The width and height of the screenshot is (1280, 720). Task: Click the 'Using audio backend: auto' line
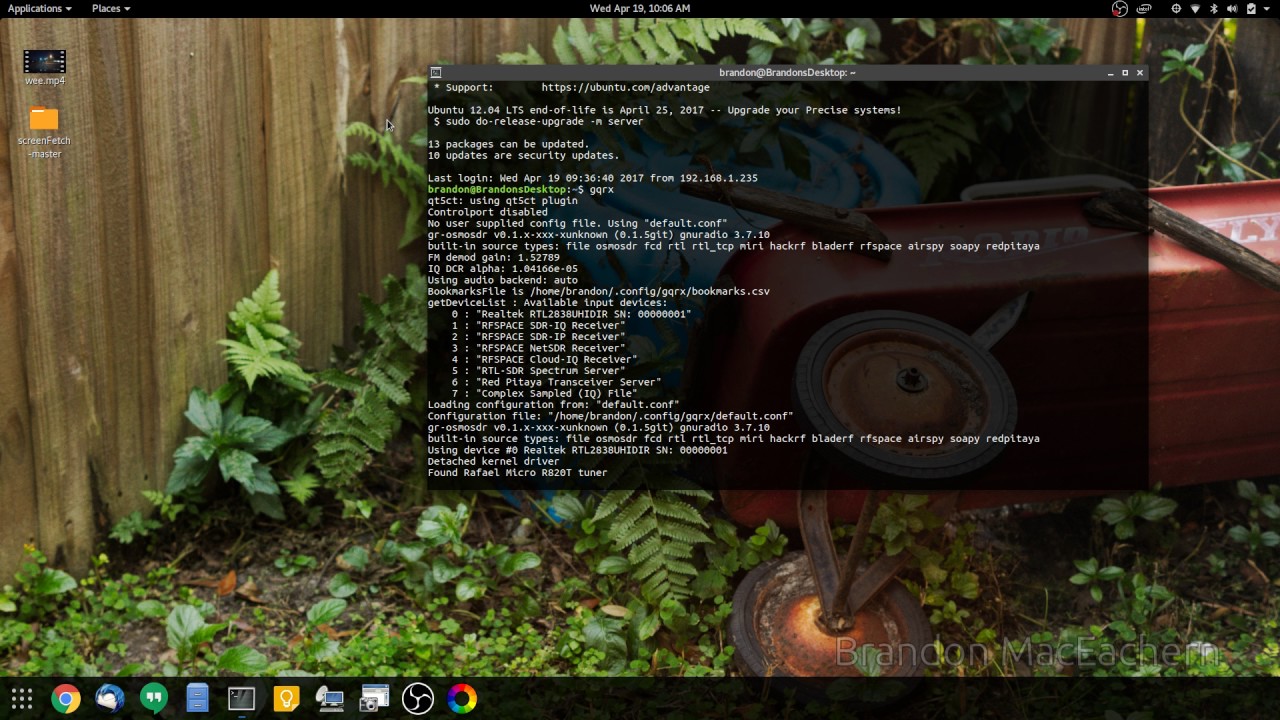pos(503,280)
